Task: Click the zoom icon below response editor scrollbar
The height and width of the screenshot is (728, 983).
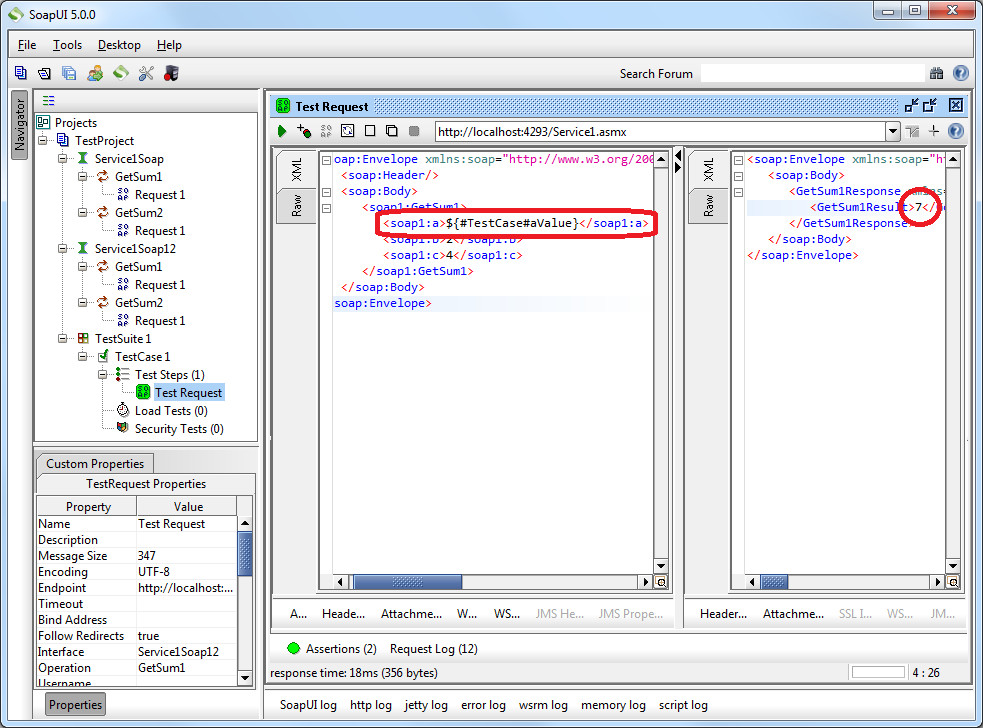Action: [953, 582]
